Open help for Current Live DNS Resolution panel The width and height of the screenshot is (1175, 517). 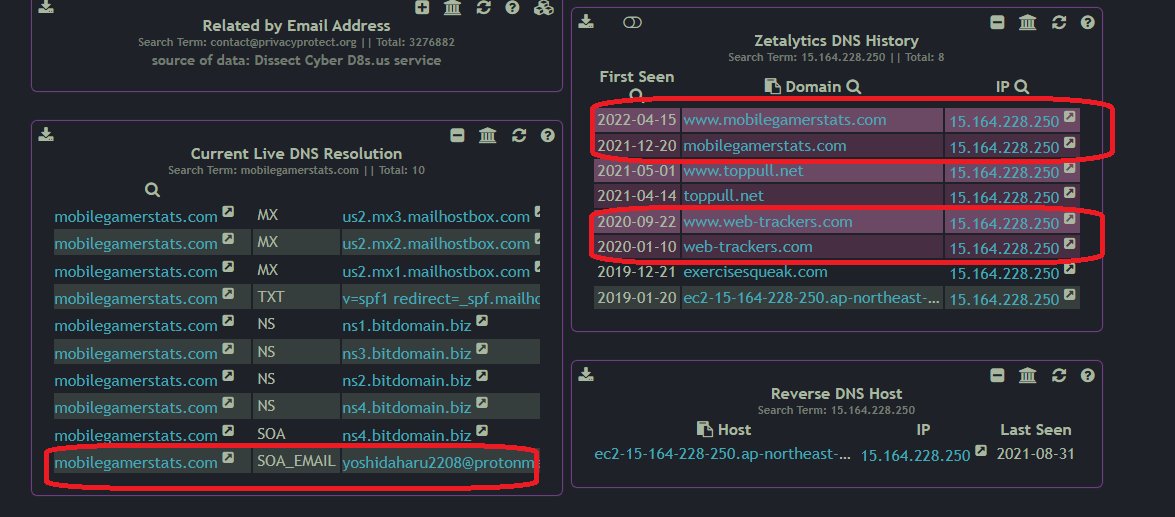pyautogui.click(x=548, y=136)
